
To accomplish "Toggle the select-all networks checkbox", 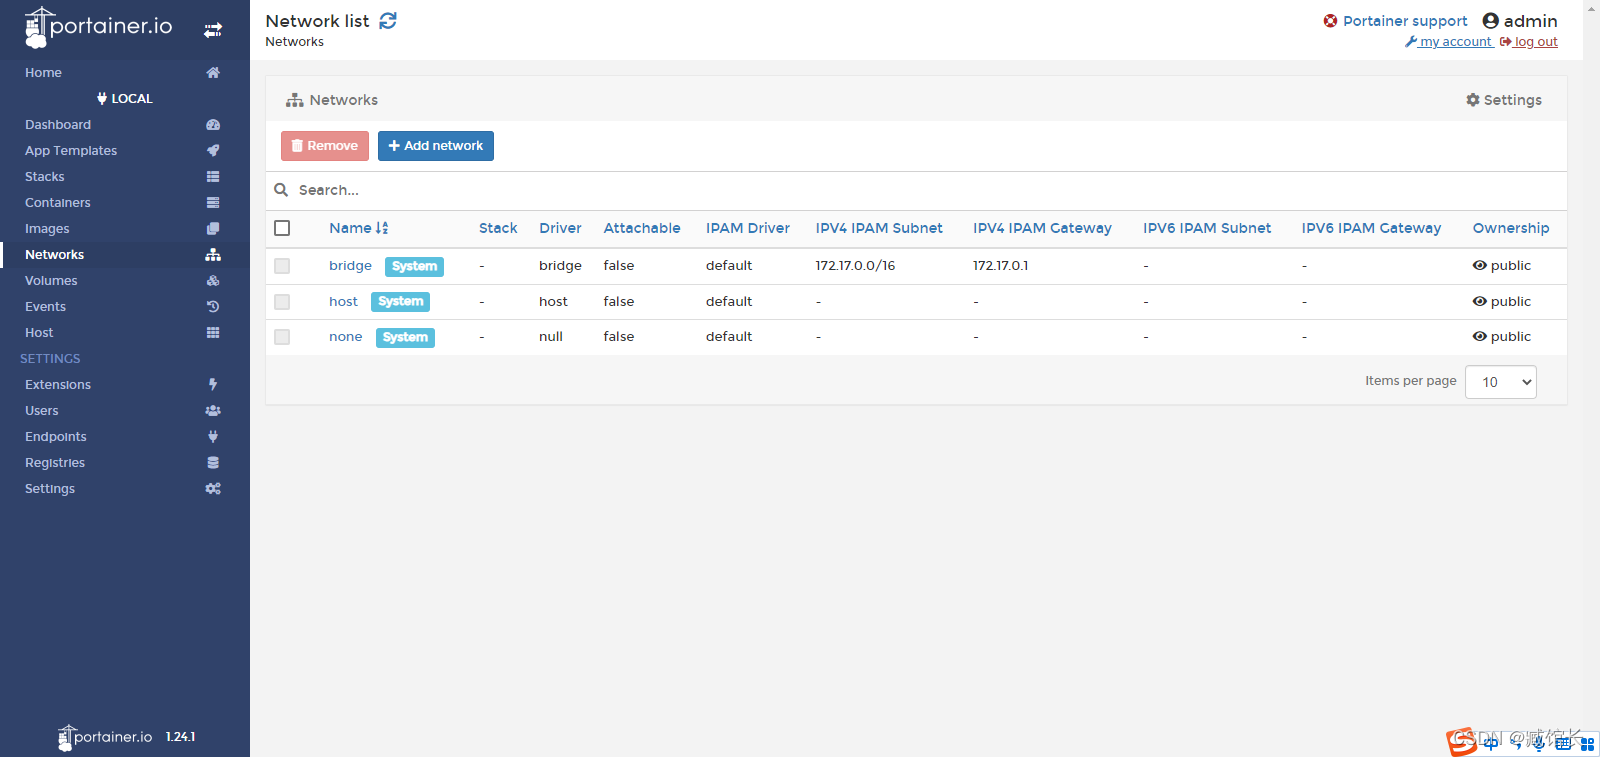I will (x=282, y=228).
